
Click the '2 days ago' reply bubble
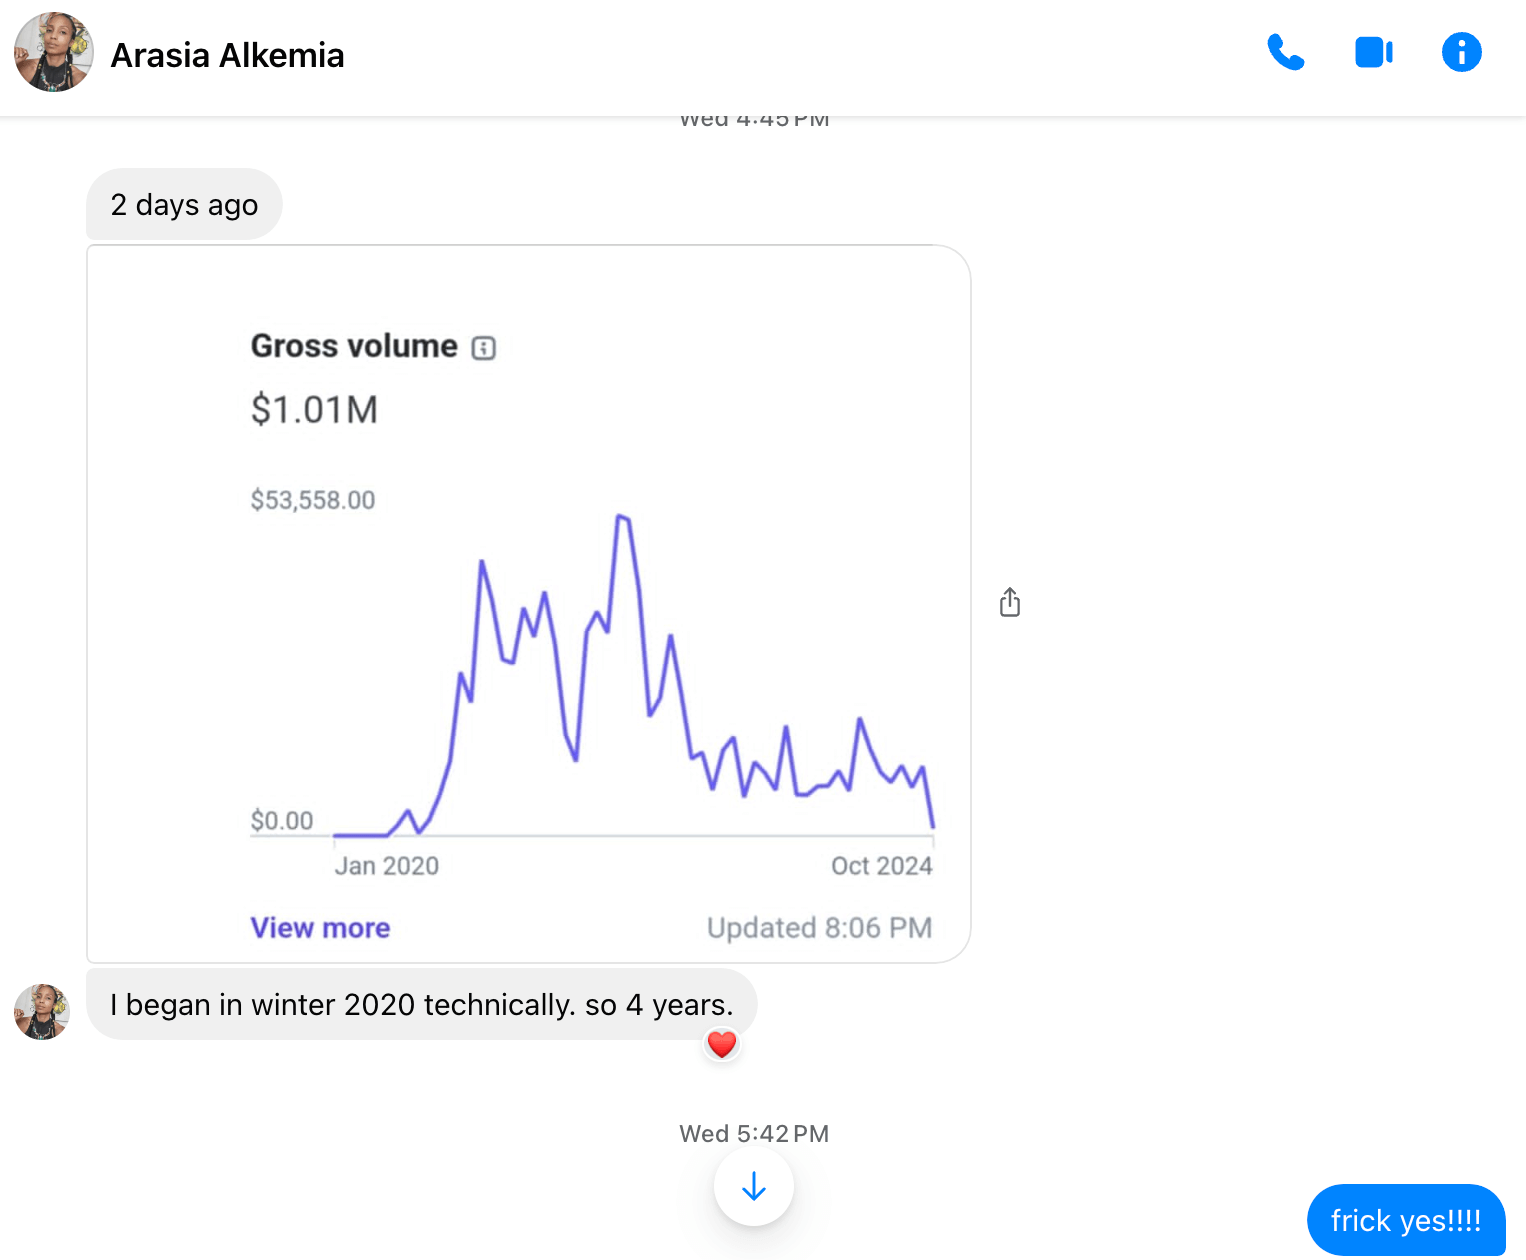(x=184, y=204)
